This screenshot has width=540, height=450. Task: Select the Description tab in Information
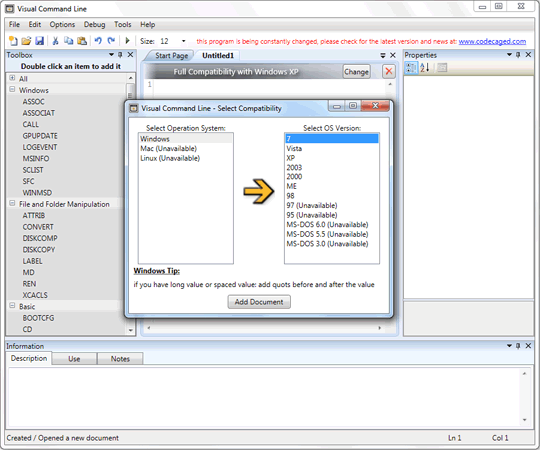29,358
